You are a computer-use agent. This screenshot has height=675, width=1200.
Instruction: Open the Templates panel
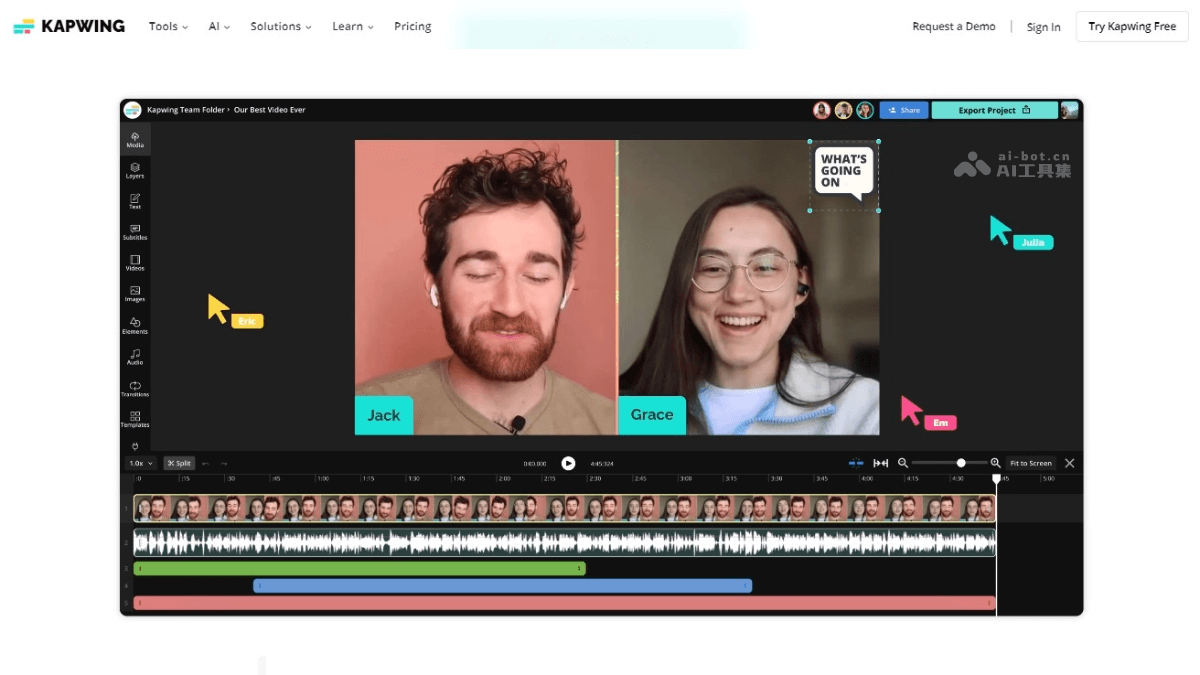click(135, 419)
